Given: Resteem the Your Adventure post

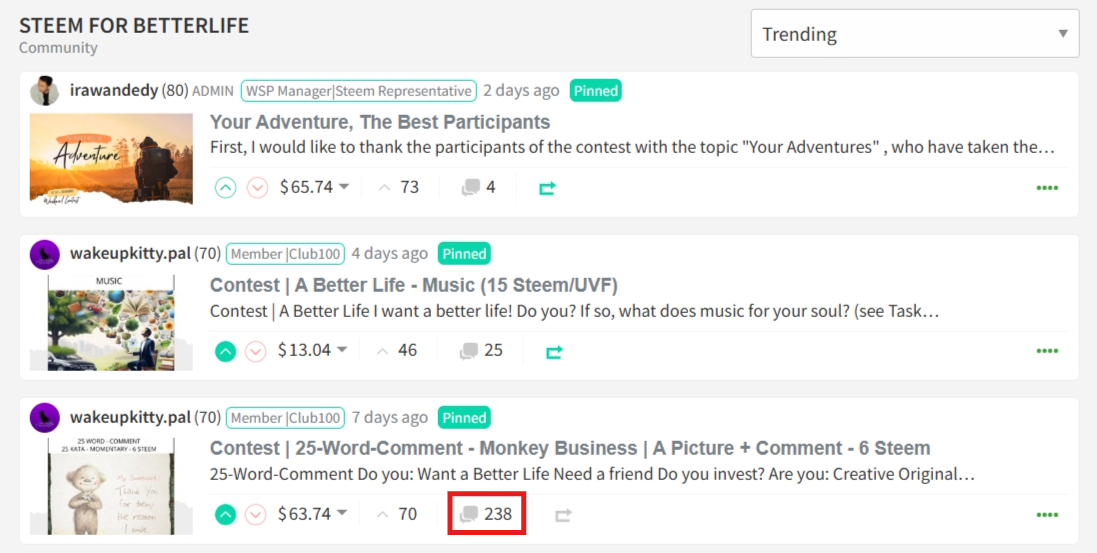Looking at the screenshot, I should pos(547,188).
